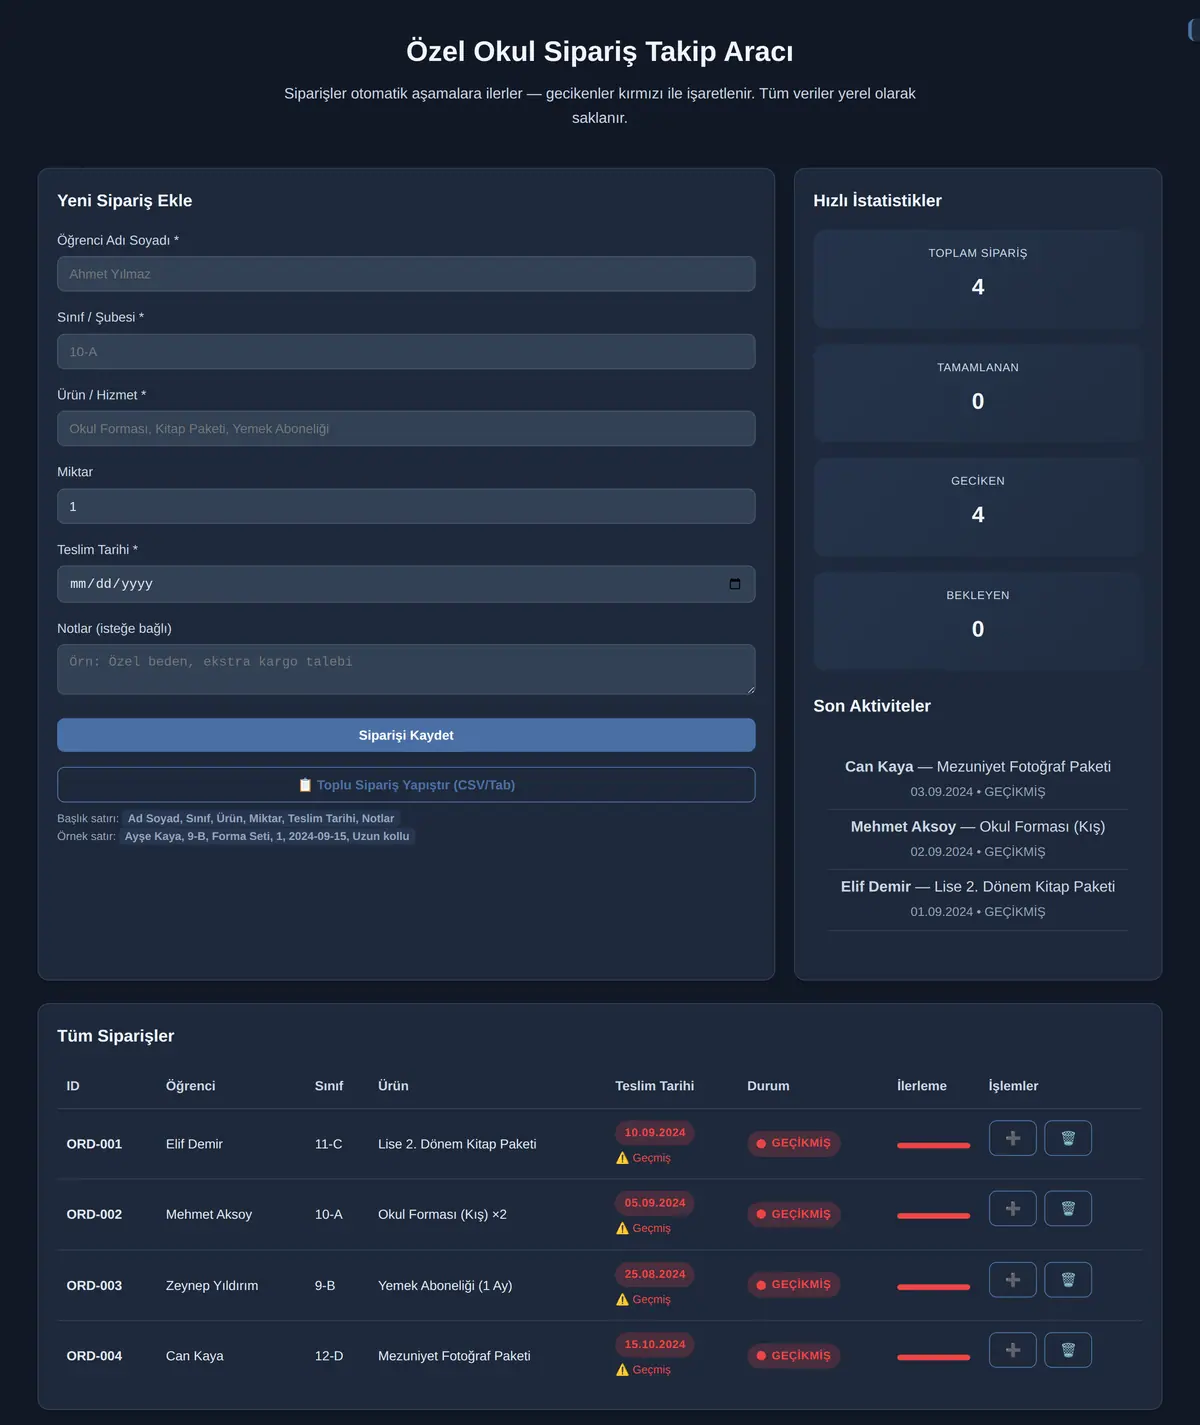Click the warning icon under 10.09.2024
Screen dimensions: 1200x1425
(622, 1158)
